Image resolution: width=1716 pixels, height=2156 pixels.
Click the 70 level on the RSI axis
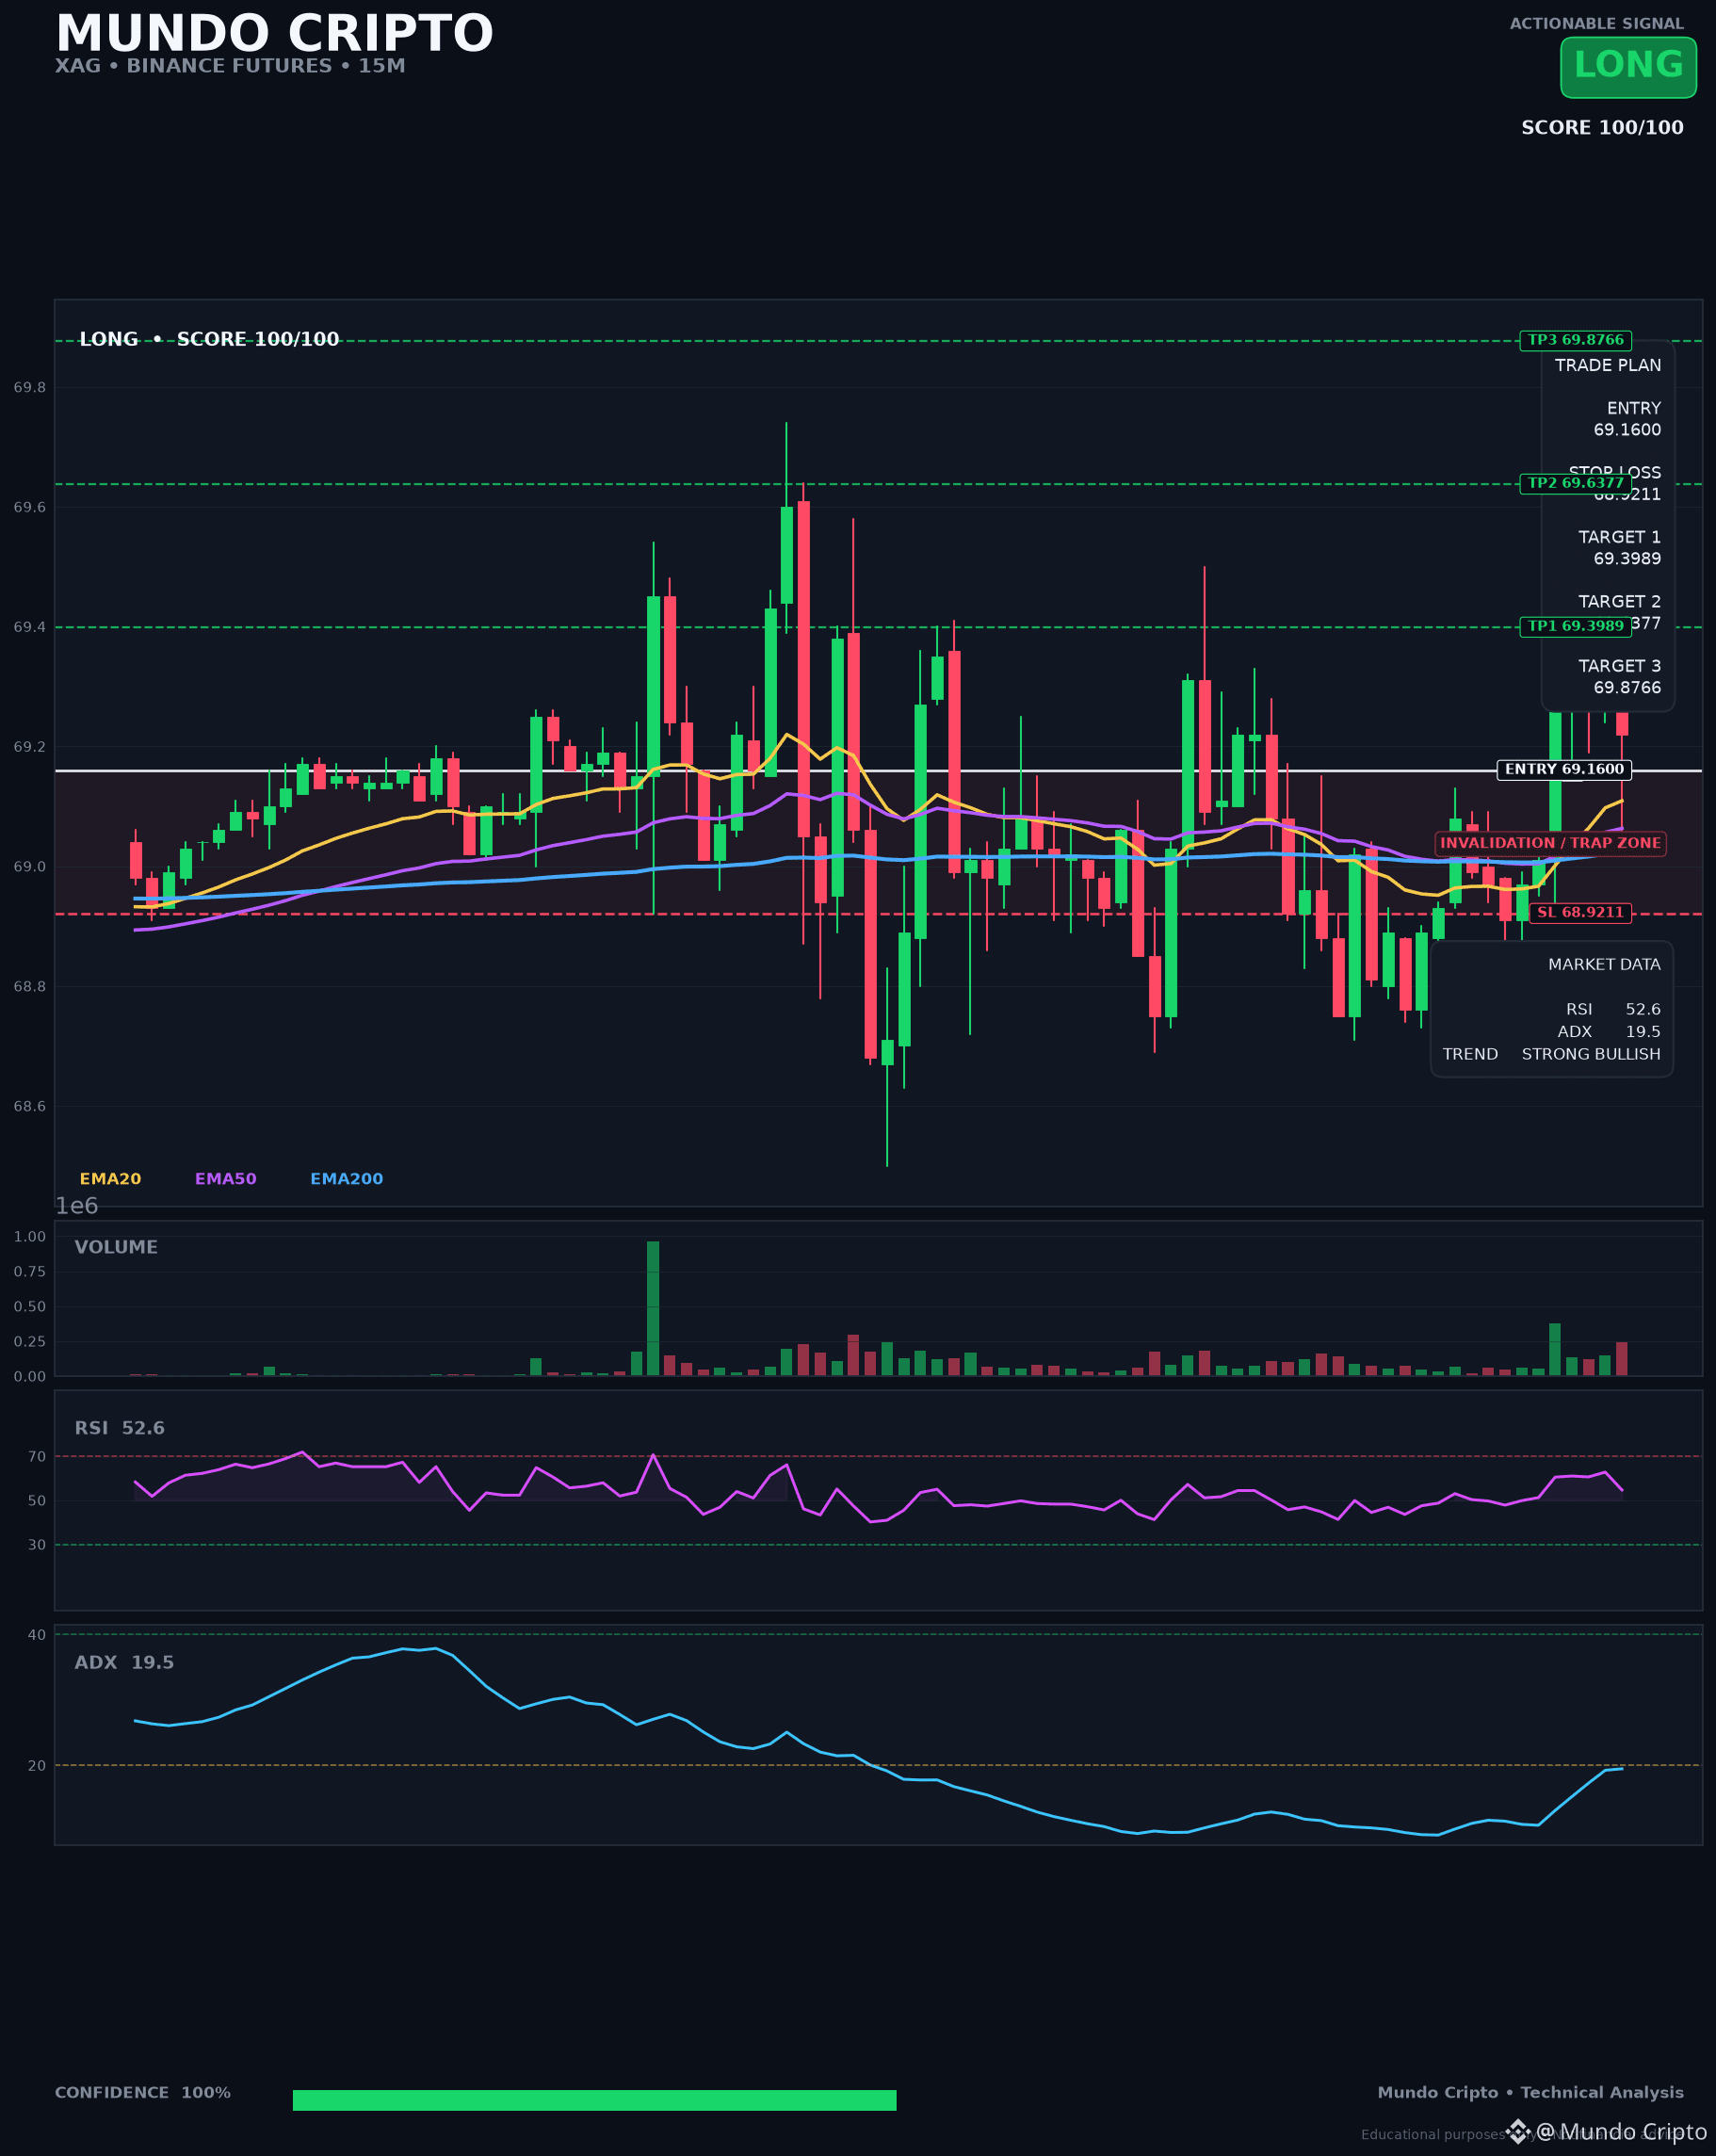click(37, 1457)
